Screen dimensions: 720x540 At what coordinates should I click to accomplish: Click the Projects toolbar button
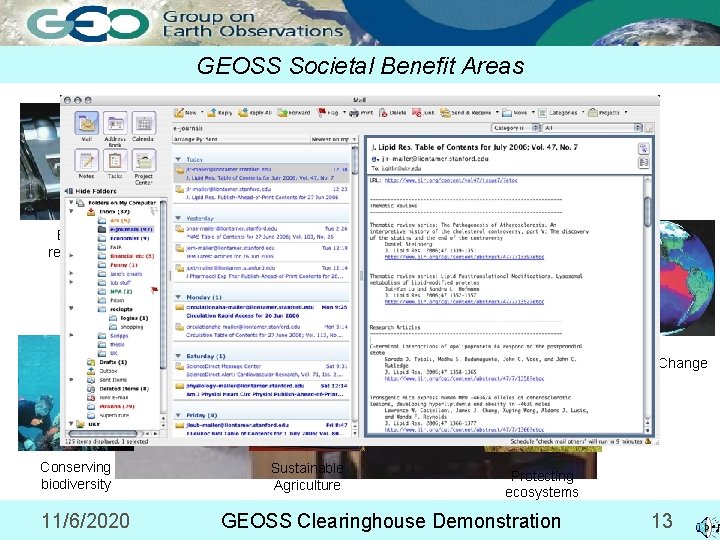tap(604, 112)
